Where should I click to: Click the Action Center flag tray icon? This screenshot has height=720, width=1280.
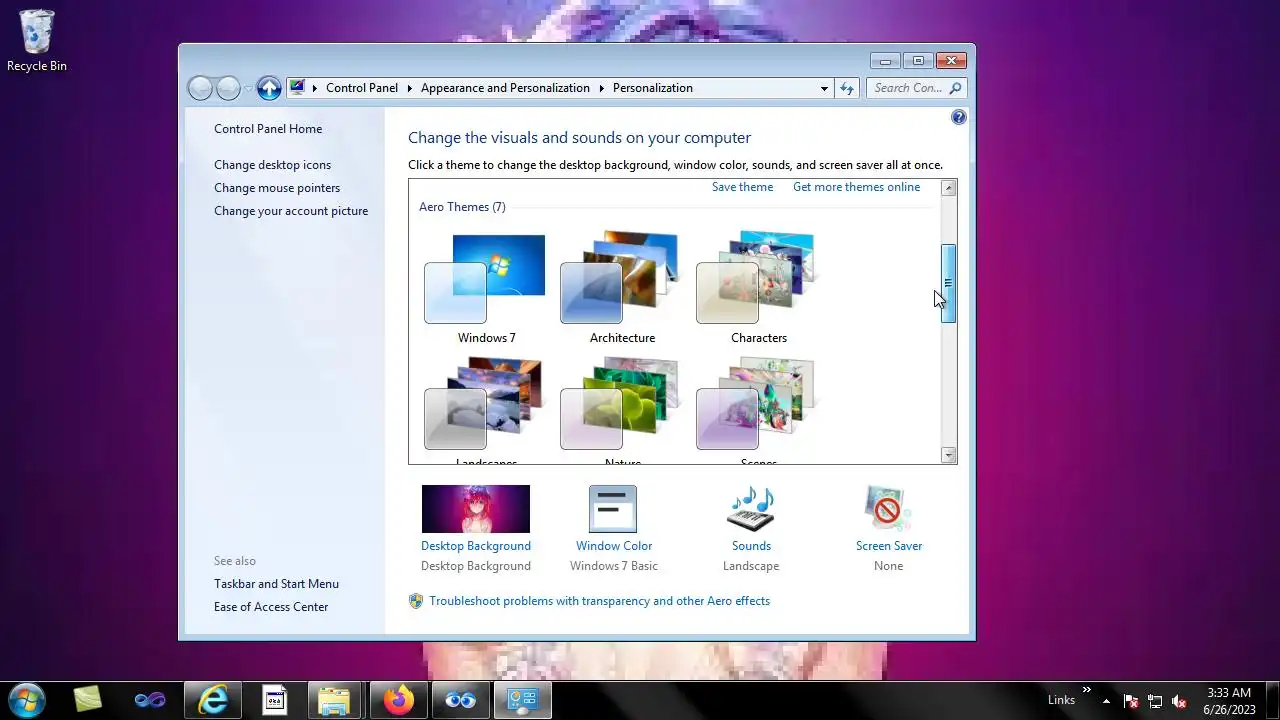[1131, 701]
